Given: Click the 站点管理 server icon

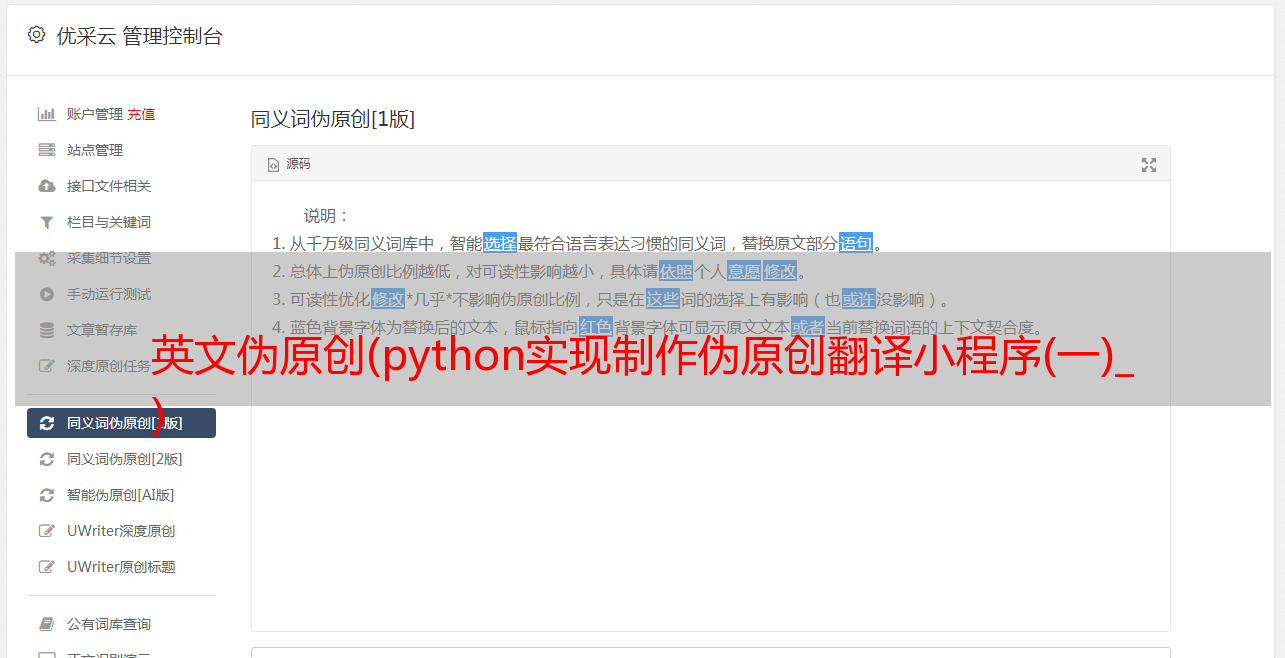Looking at the screenshot, I should 46,150.
